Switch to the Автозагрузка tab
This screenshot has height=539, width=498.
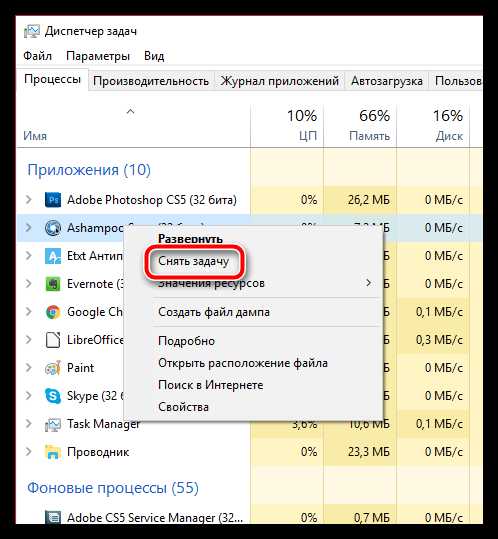[387, 81]
